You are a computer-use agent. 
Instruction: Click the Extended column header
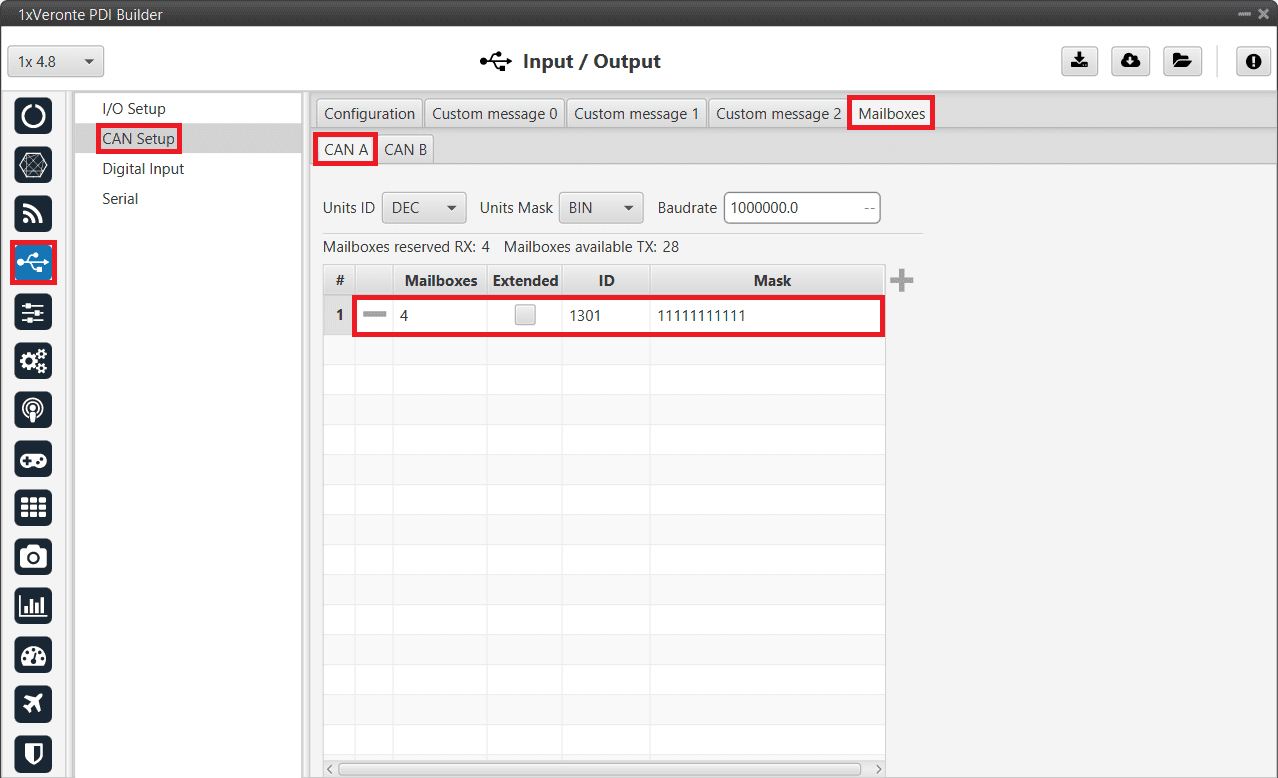click(525, 281)
